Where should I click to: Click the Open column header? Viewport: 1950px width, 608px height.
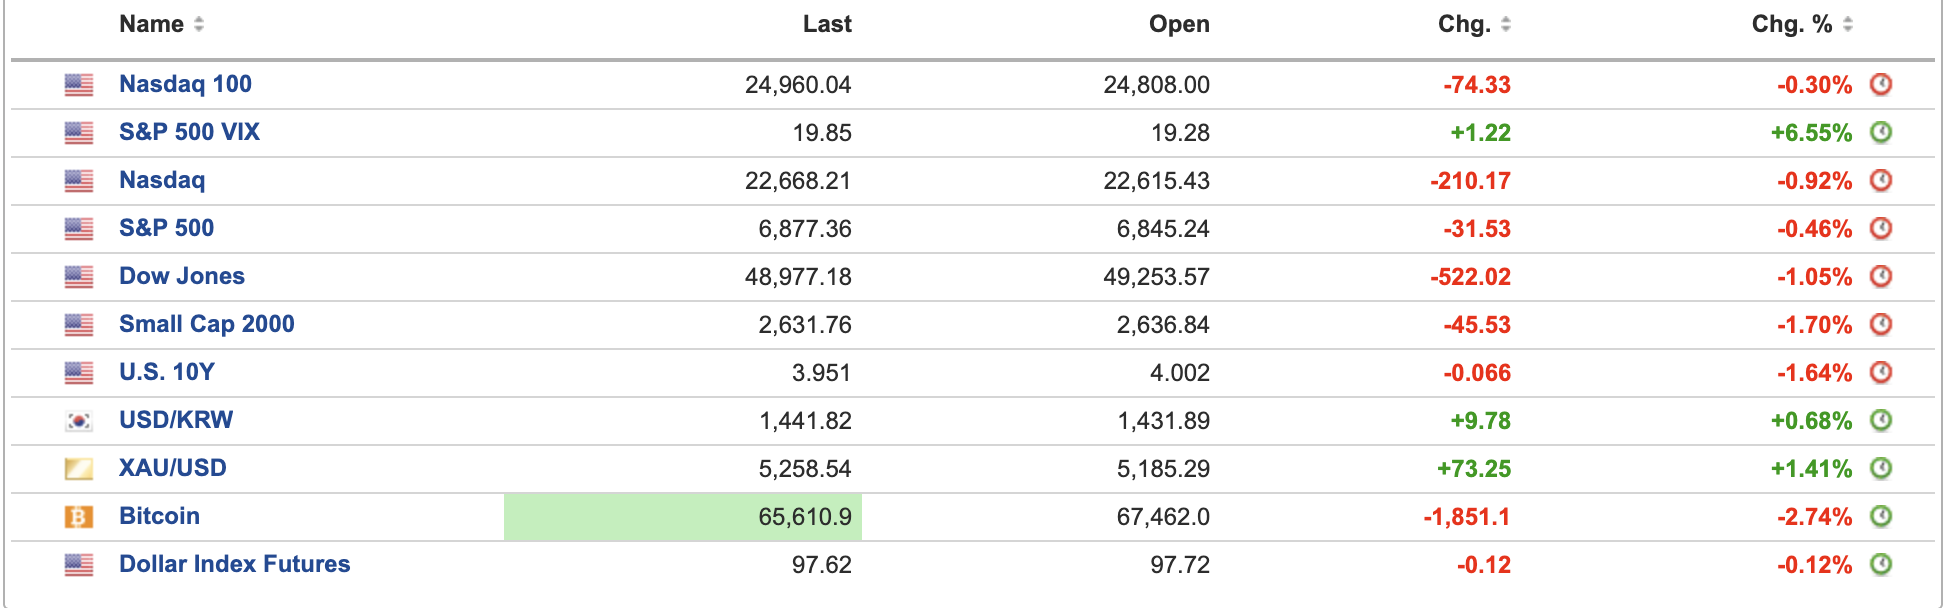(x=1179, y=24)
